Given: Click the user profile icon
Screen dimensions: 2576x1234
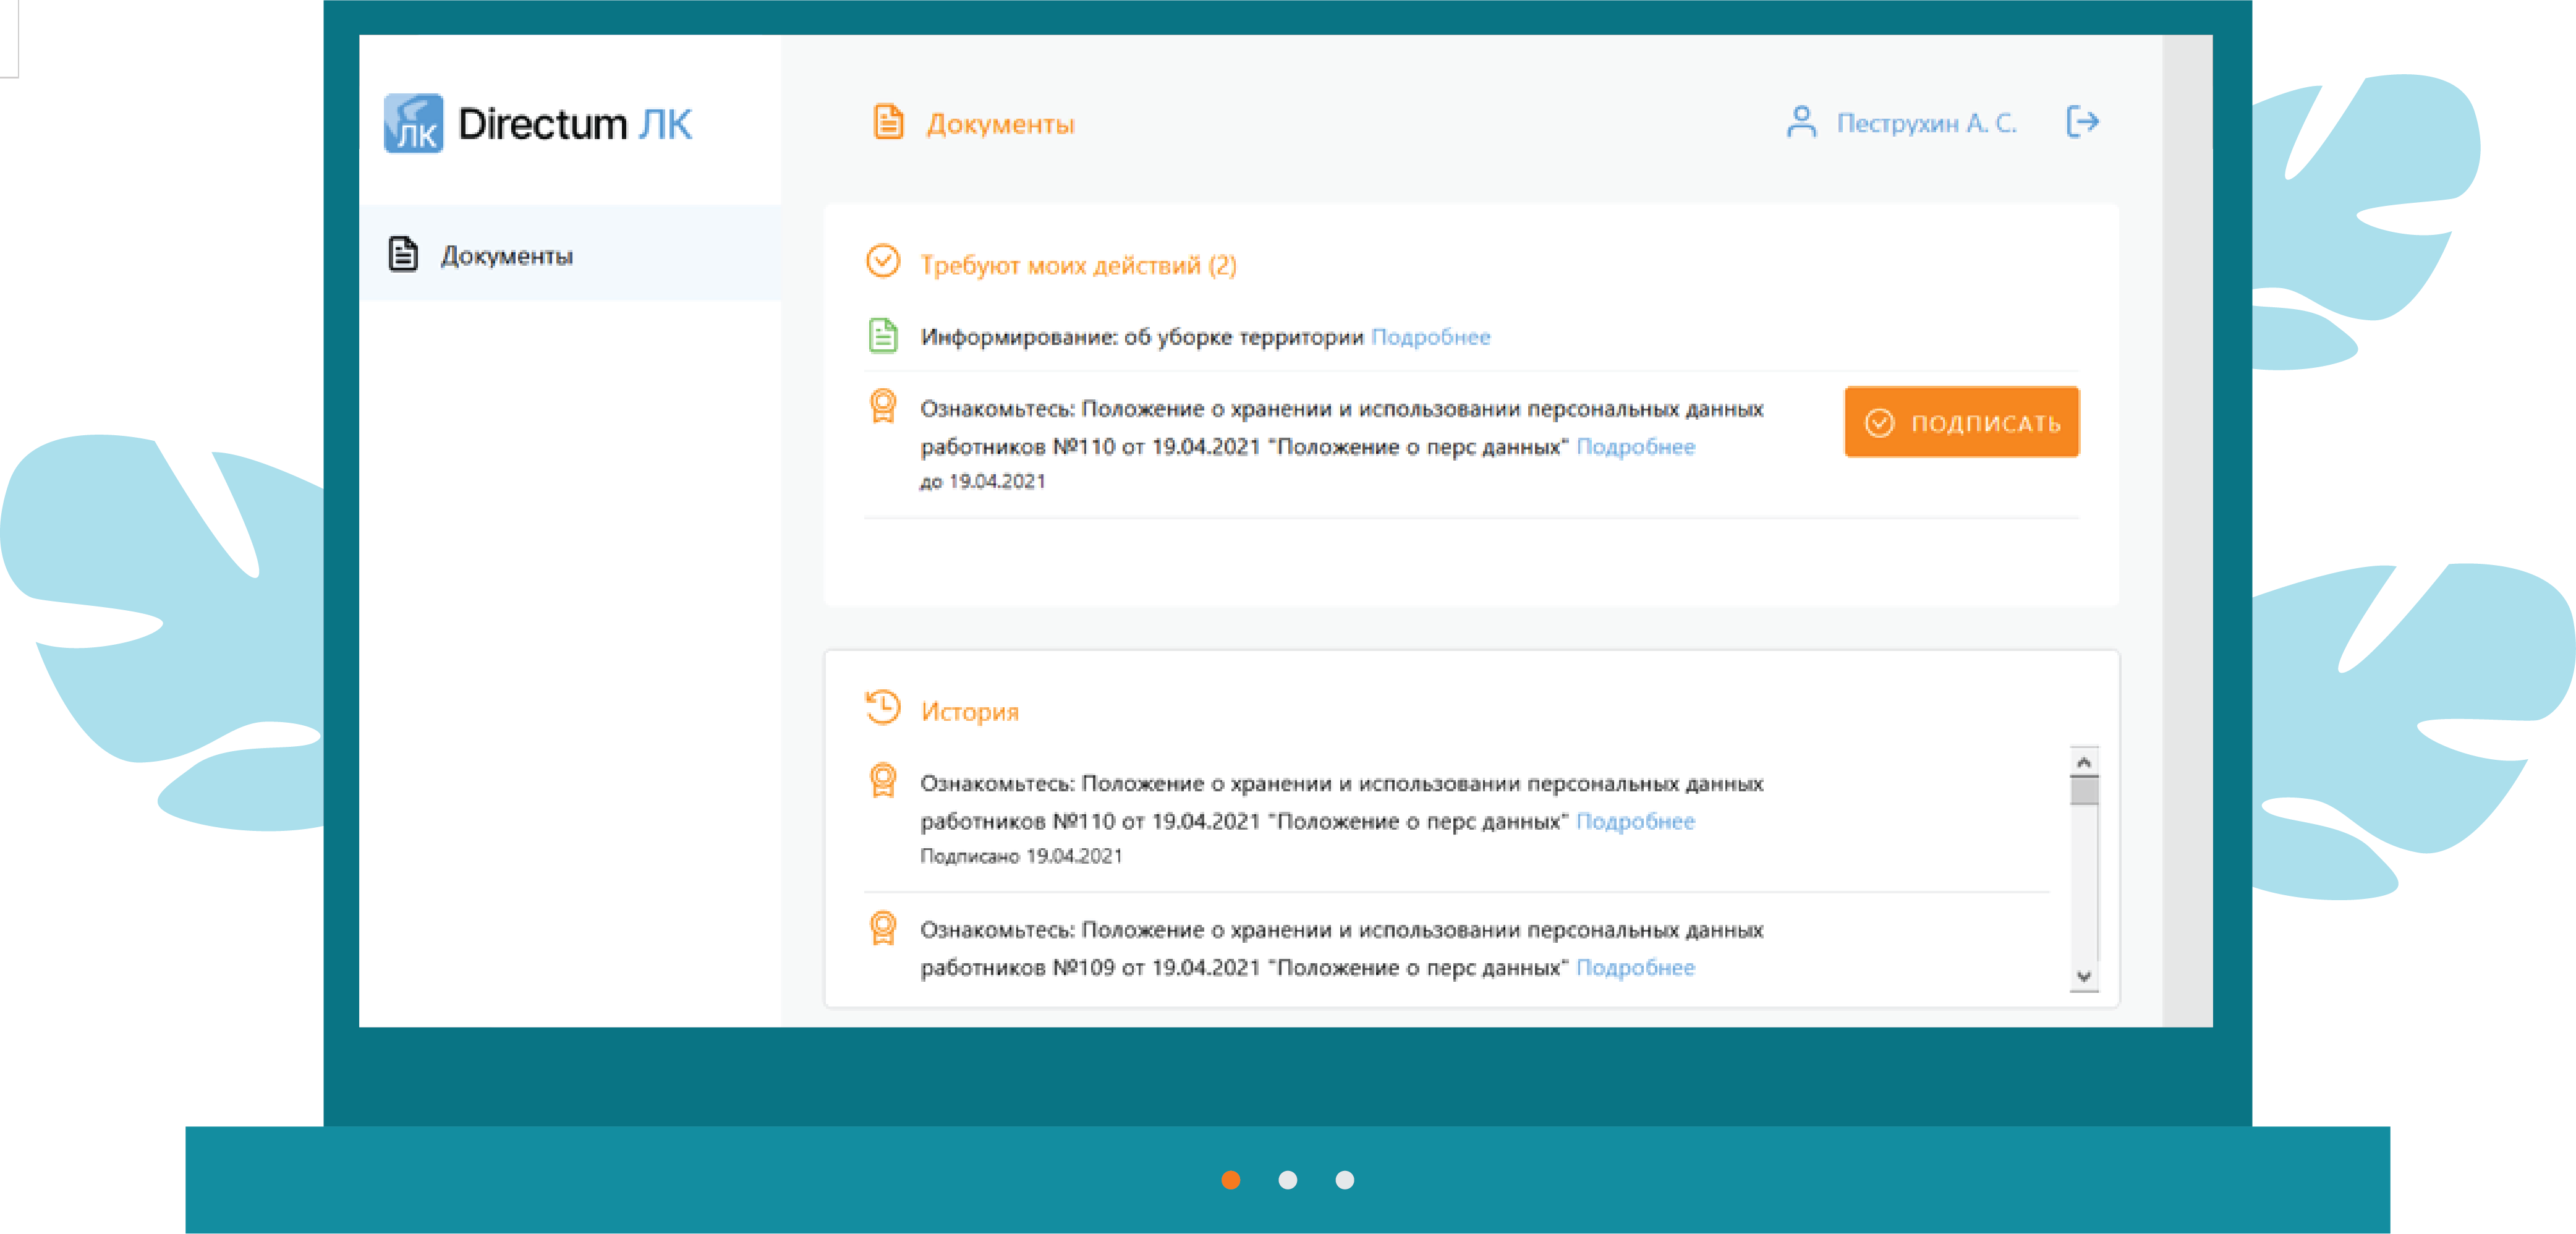Looking at the screenshot, I should coord(1801,123).
